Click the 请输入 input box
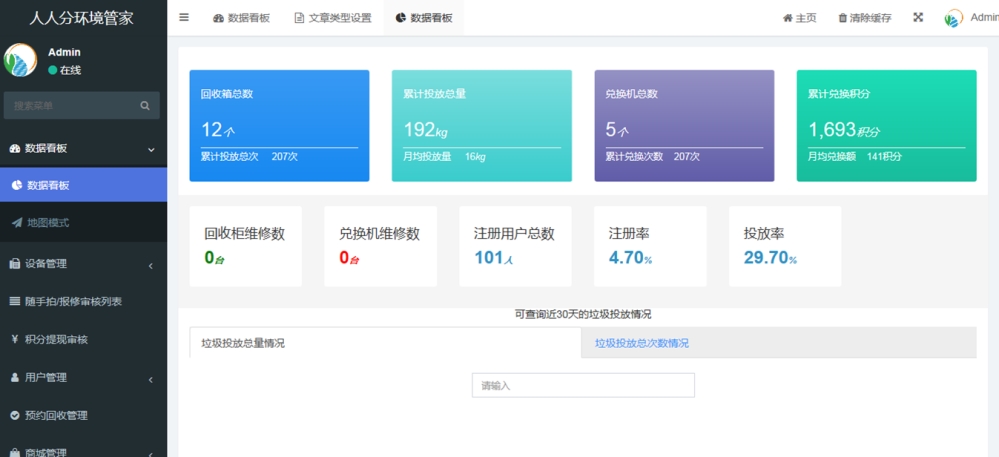This screenshot has height=457, width=999. coord(583,386)
